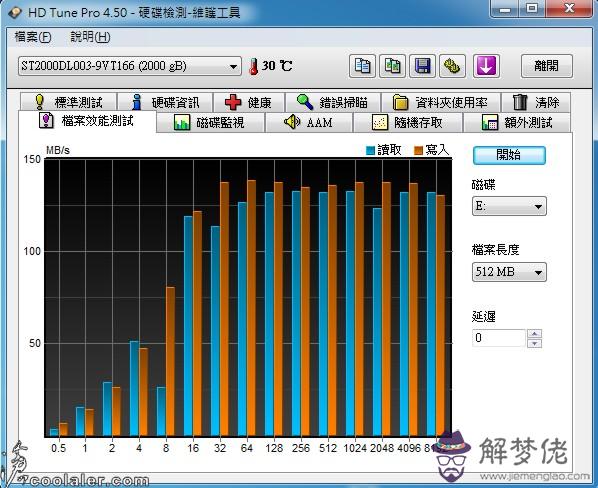Expand the 磁碟 E: drive dropdown
Image resolution: width=598 pixels, height=488 pixels.
pyautogui.click(x=509, y=206)
